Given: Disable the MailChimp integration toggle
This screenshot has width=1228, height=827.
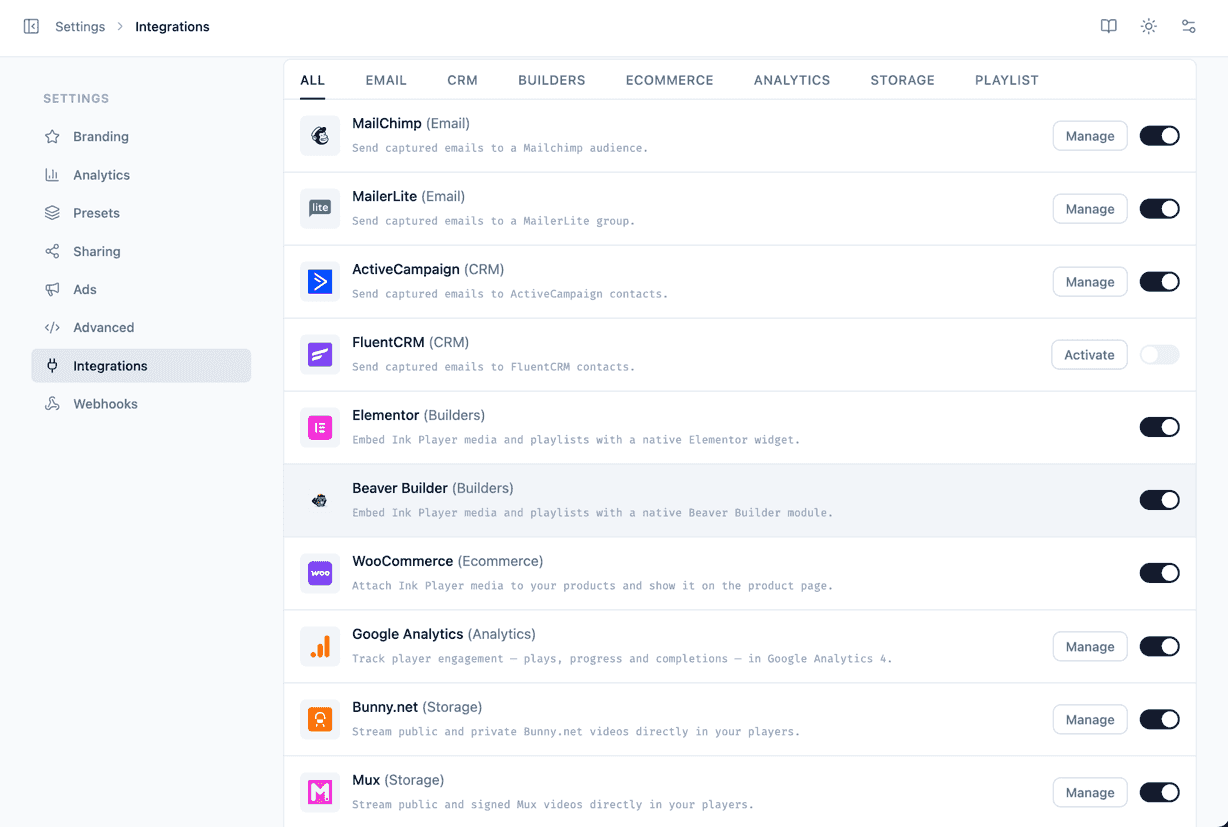Looking at the screenshot, I should (x=1160, y=136).
